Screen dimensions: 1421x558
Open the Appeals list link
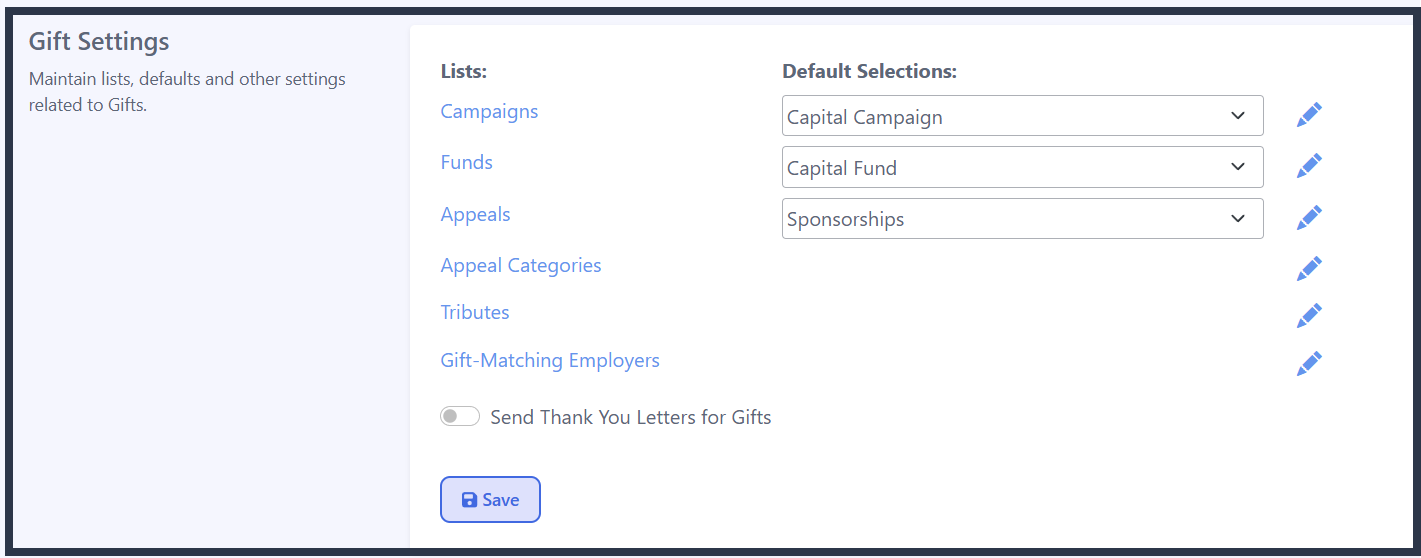(x=476, y=214)
